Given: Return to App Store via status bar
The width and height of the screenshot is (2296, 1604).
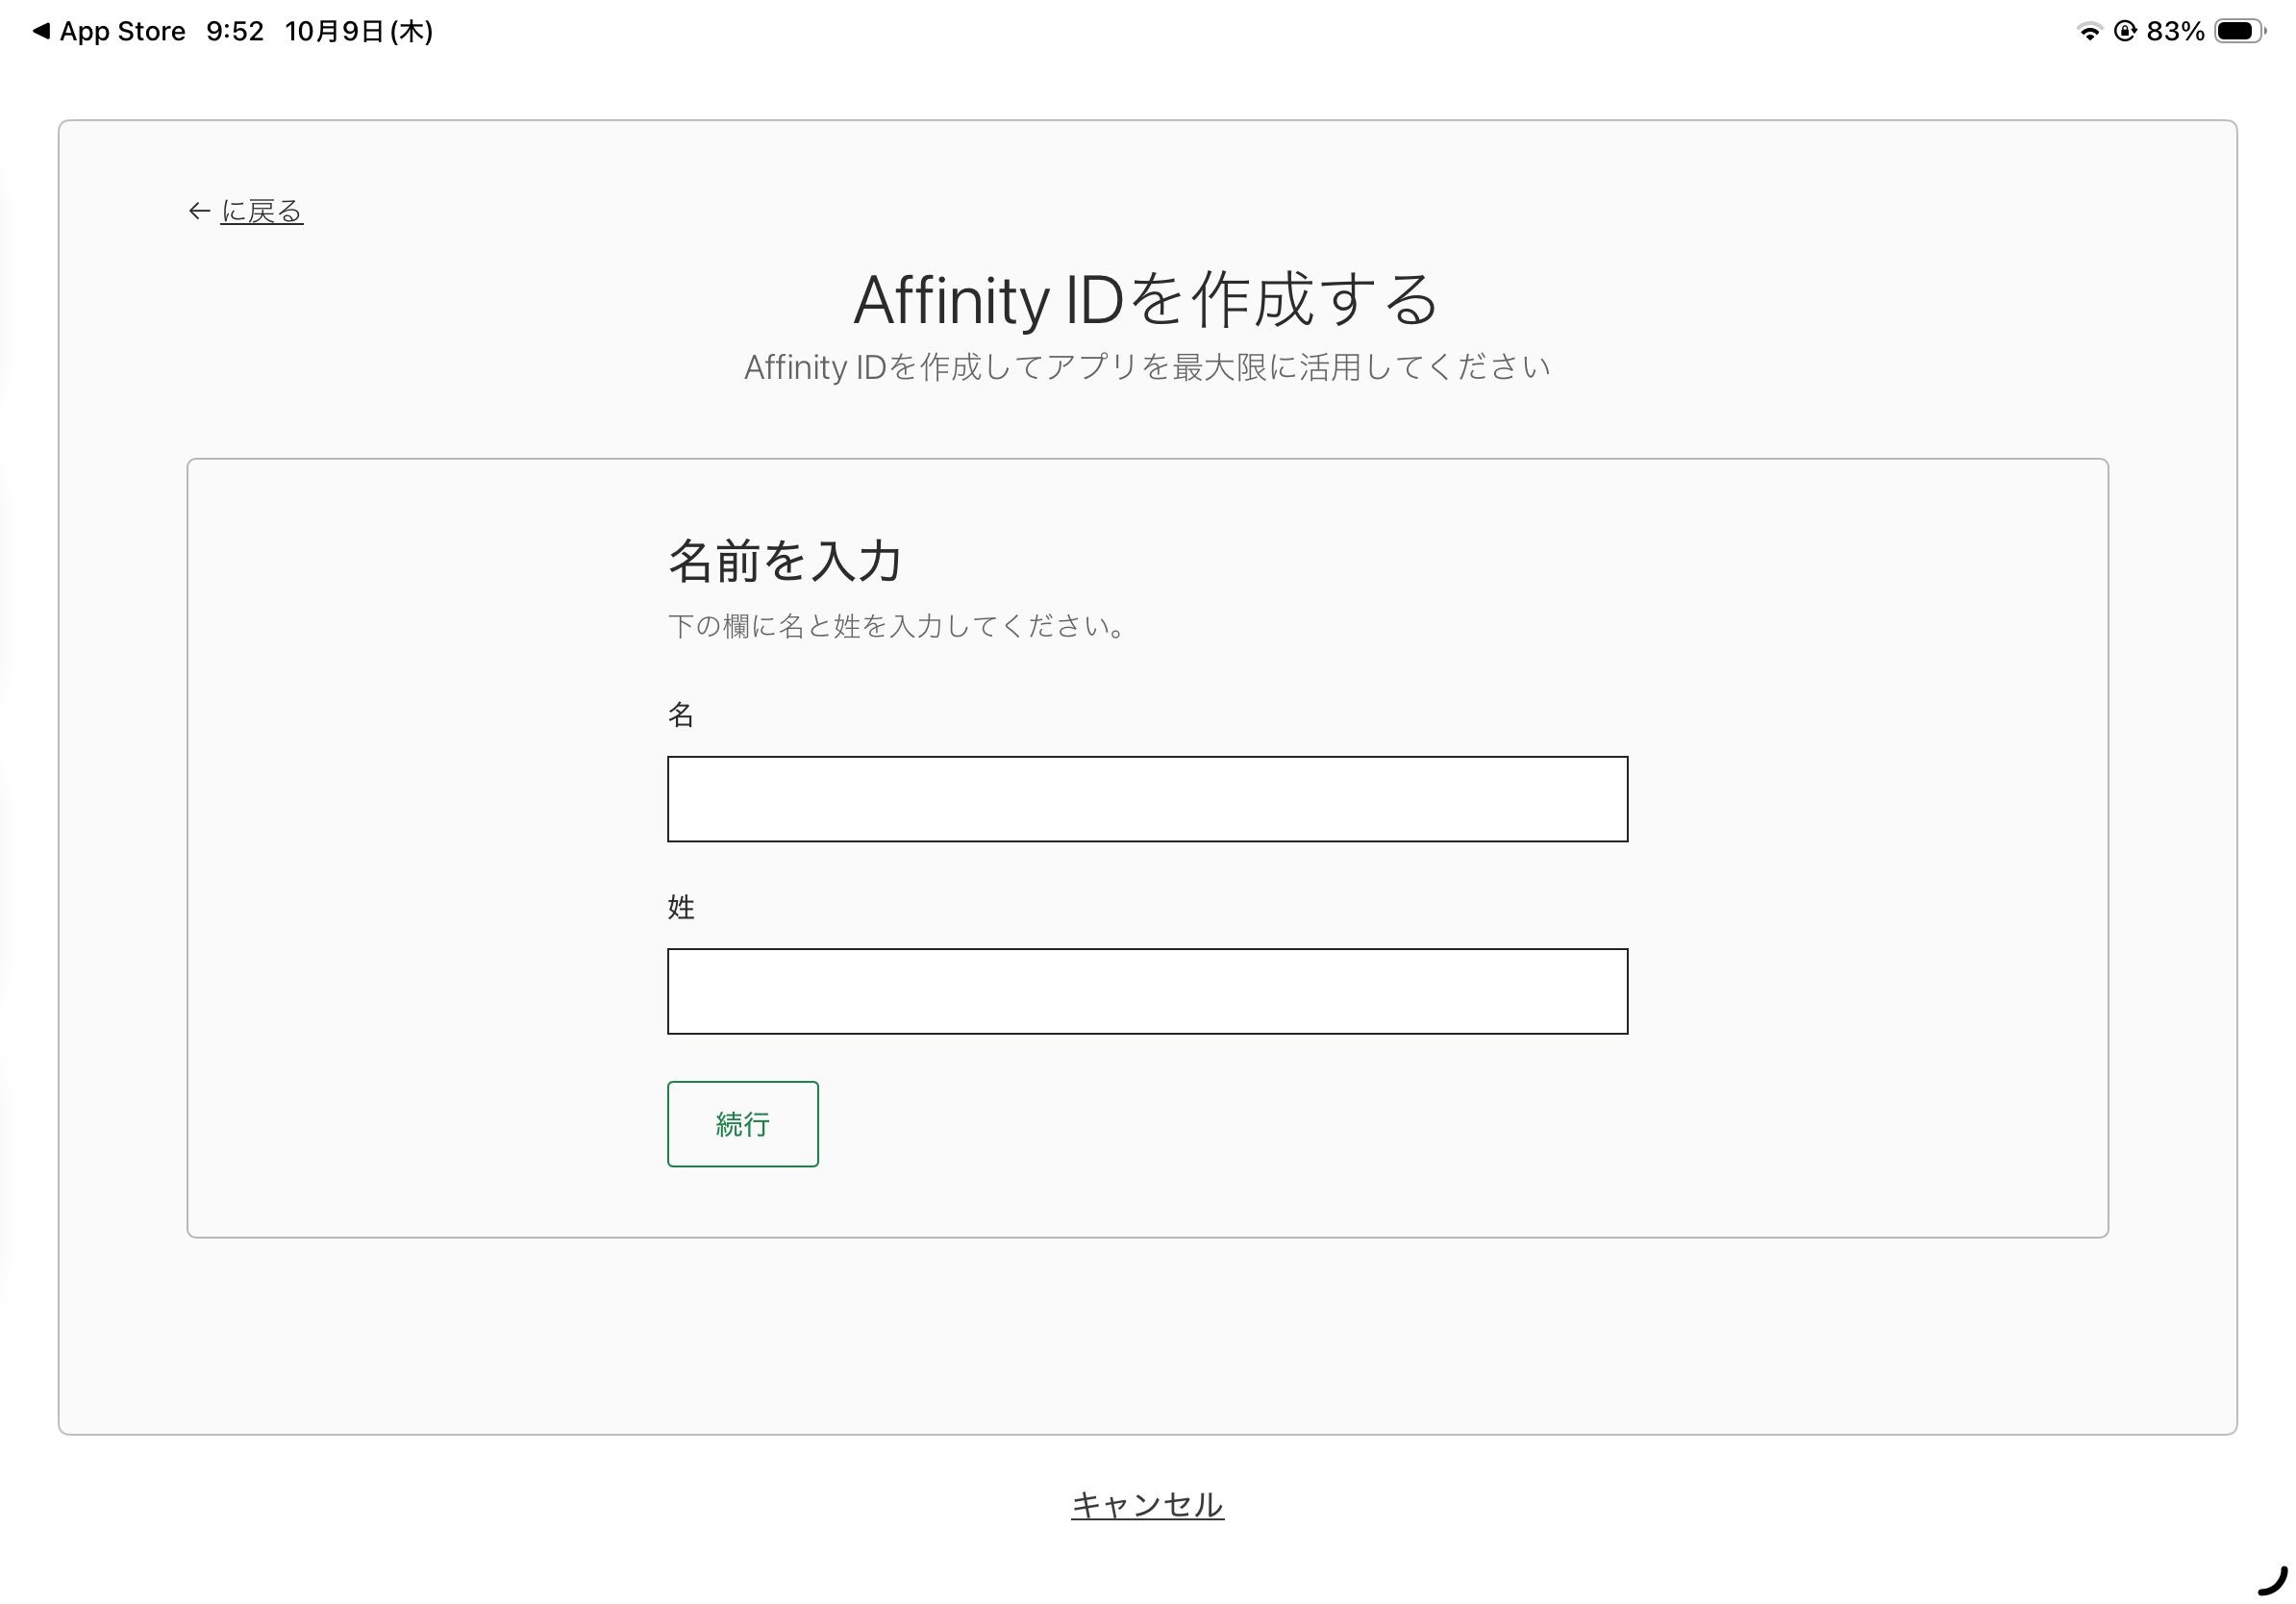Looking at the screenshot, I should (122, 32).
